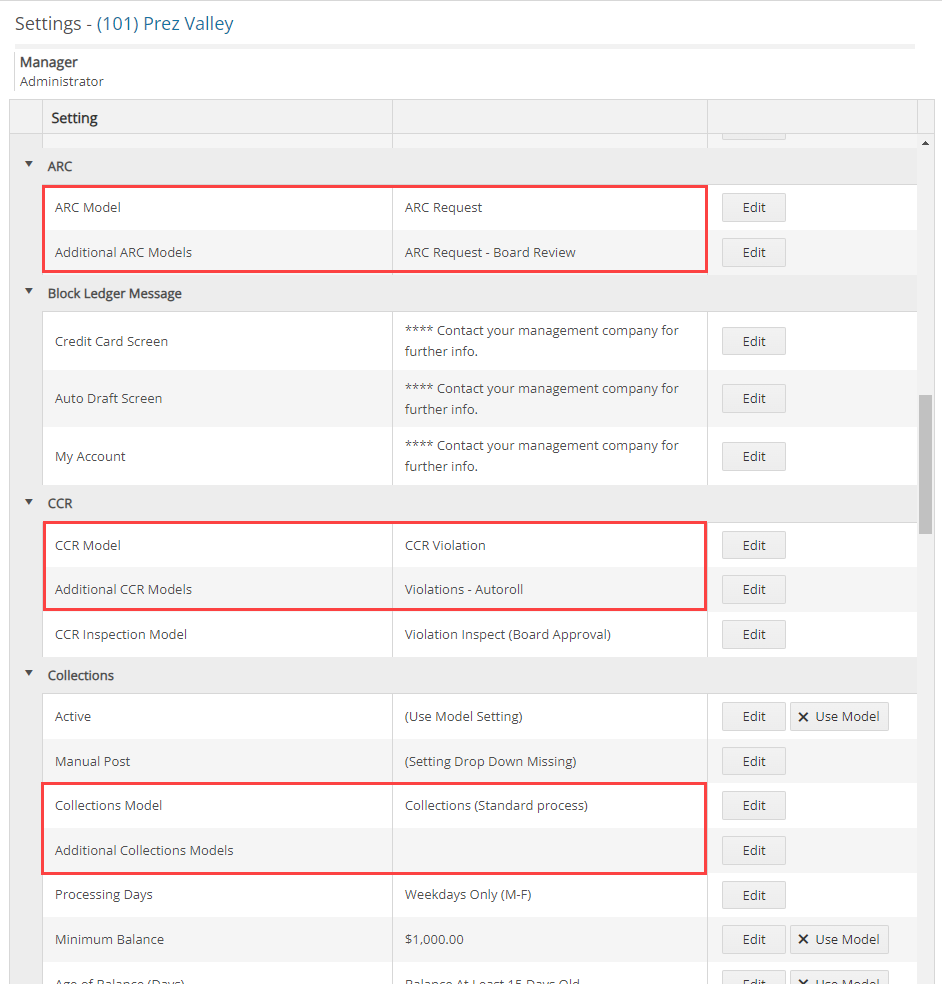Collapse the Block Ledger Message section
Screen dimensions: 942x984
pos(27,293)
